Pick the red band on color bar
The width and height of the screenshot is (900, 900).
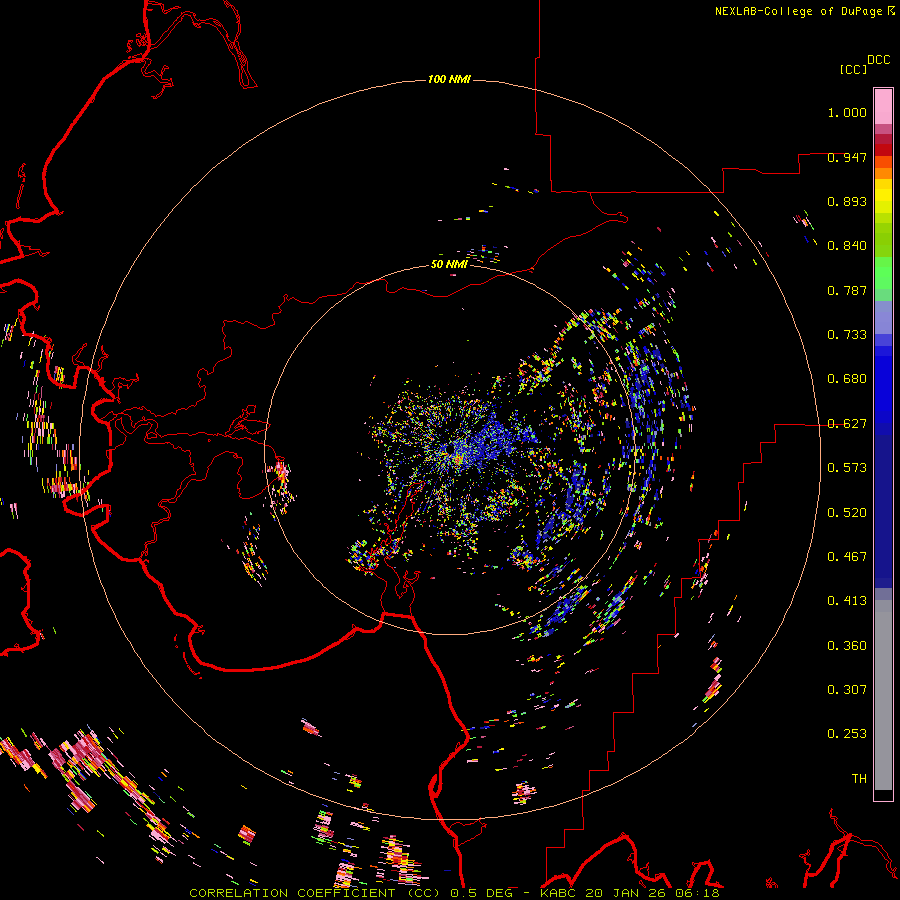883,150
